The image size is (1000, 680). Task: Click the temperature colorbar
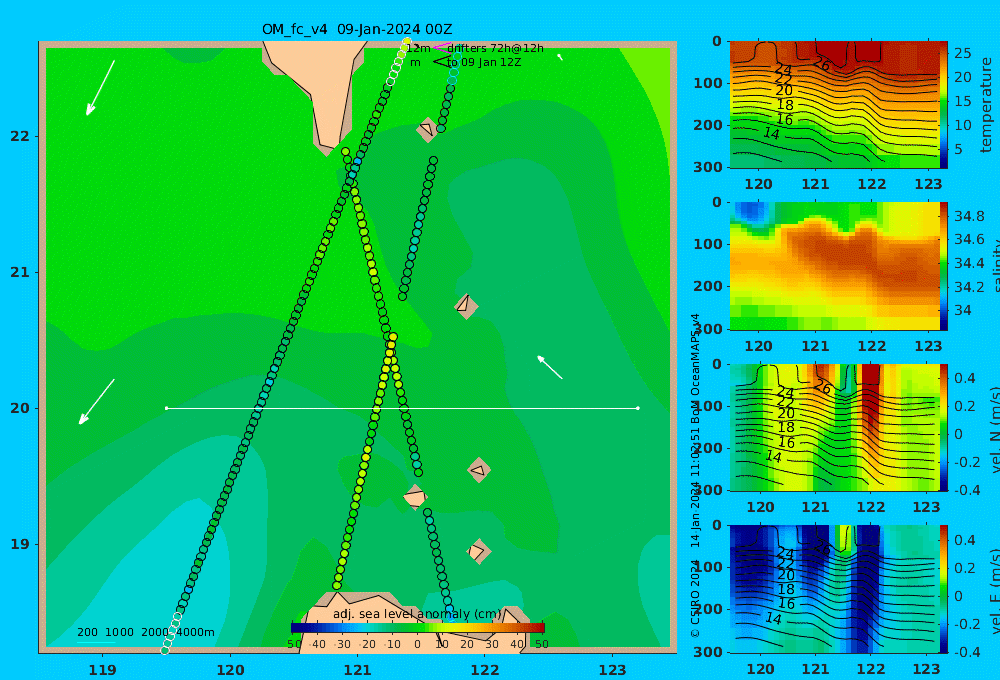pyautogui.click(x=944, y=105)
